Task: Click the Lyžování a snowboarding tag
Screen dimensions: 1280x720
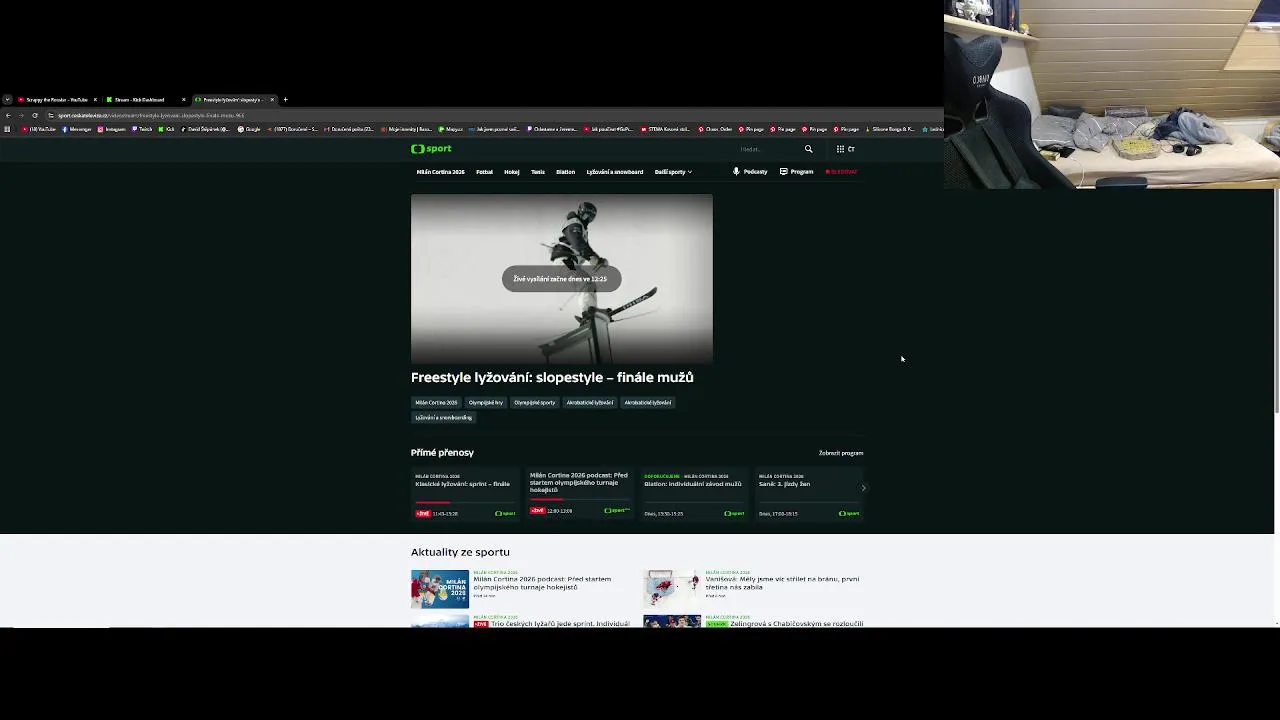Action: pos(443,418)
